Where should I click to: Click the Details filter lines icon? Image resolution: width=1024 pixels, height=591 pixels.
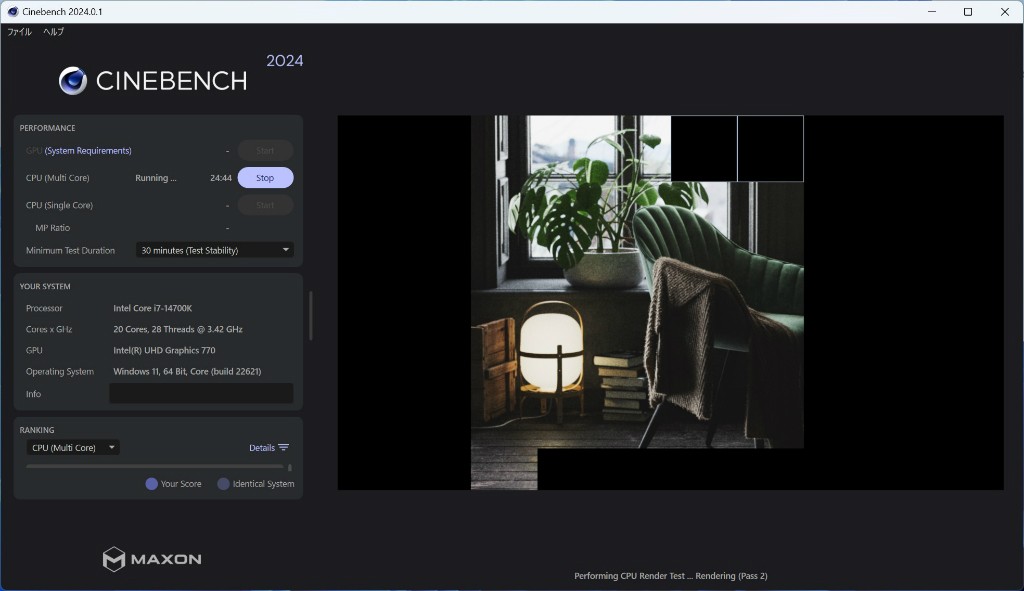point(284,448)
